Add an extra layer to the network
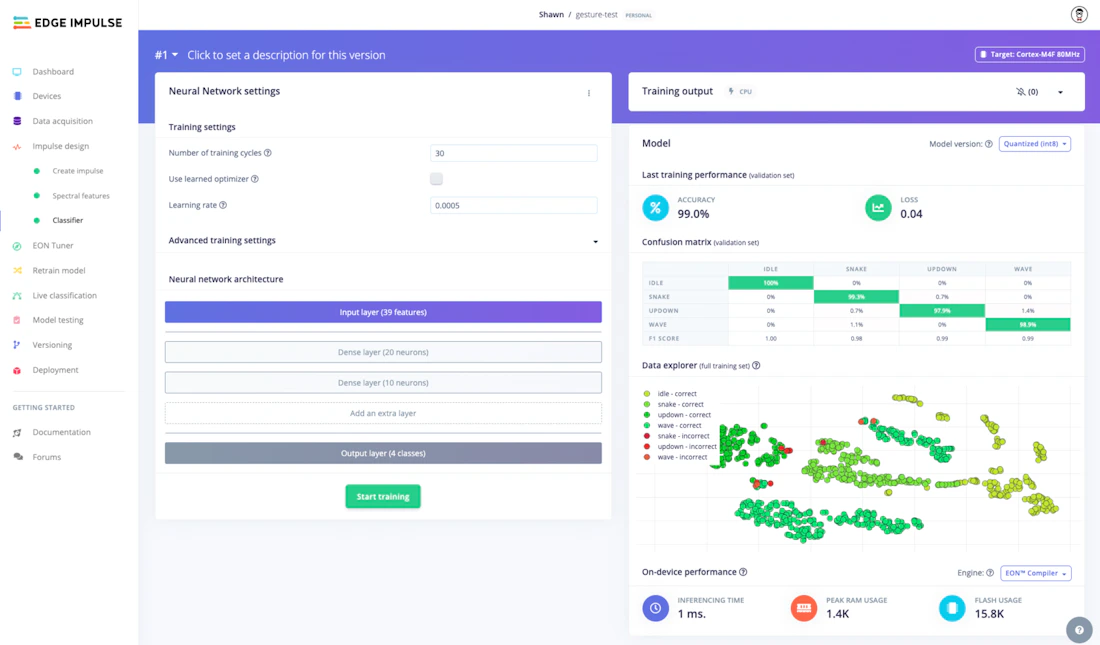Image resolution: width=1100 pixels, height=645 pixels. pyautogui.click(x=382, y=413)
